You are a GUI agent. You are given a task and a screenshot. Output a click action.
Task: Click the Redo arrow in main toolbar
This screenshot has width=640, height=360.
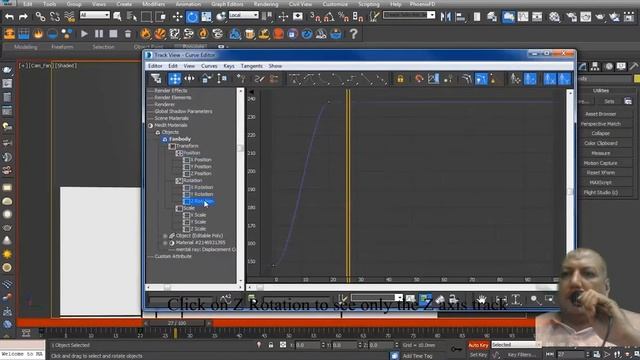[23, 17]
